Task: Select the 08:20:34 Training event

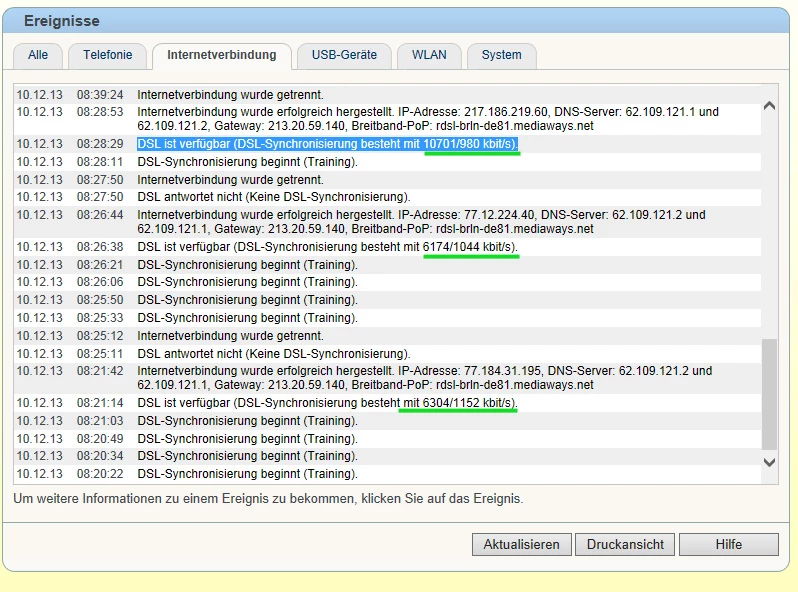Action: click(x=387, y=456)
